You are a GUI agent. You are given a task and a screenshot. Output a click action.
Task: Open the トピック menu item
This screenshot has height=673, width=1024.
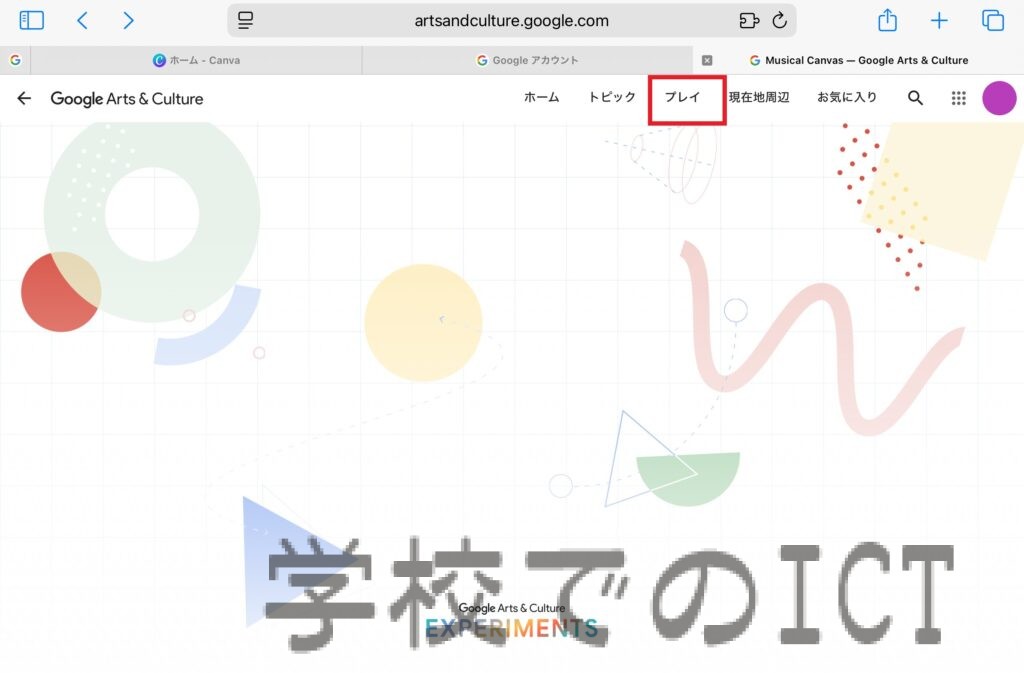(612, 97)
